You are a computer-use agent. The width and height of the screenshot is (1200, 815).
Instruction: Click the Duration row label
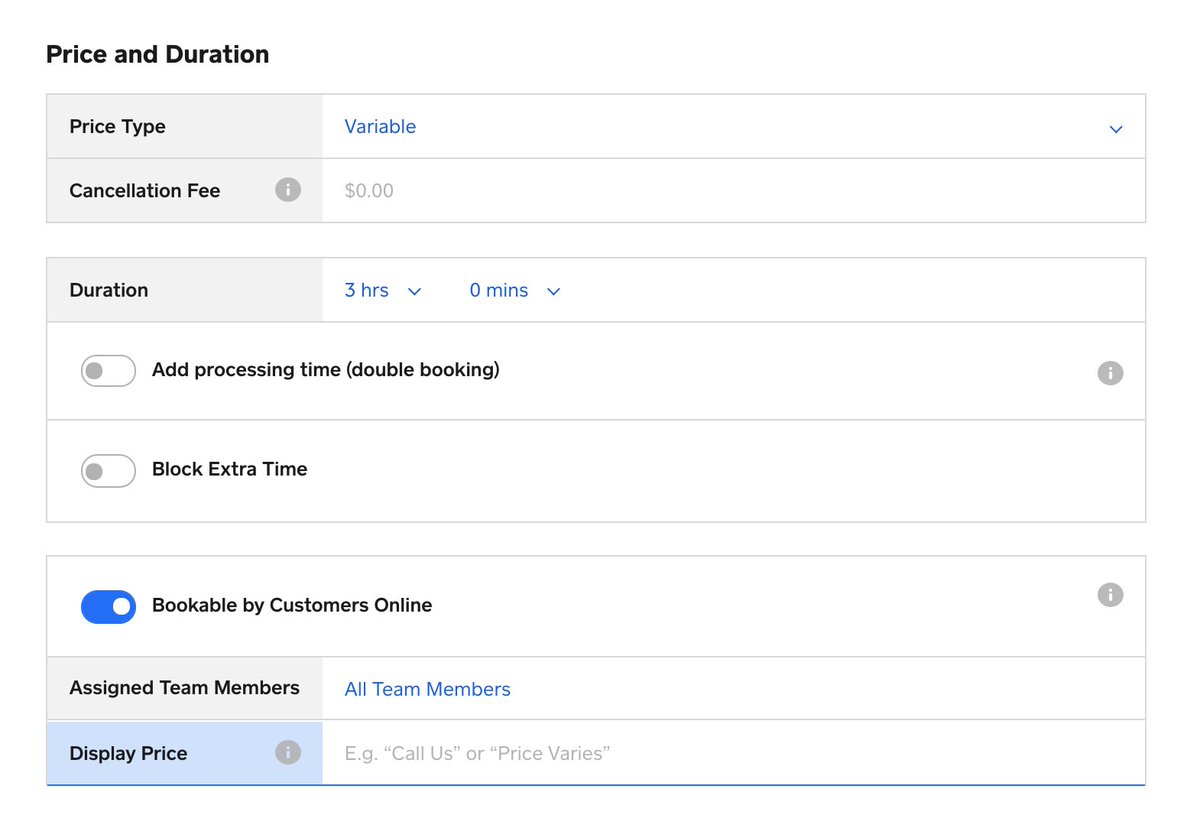pos(108,290)
